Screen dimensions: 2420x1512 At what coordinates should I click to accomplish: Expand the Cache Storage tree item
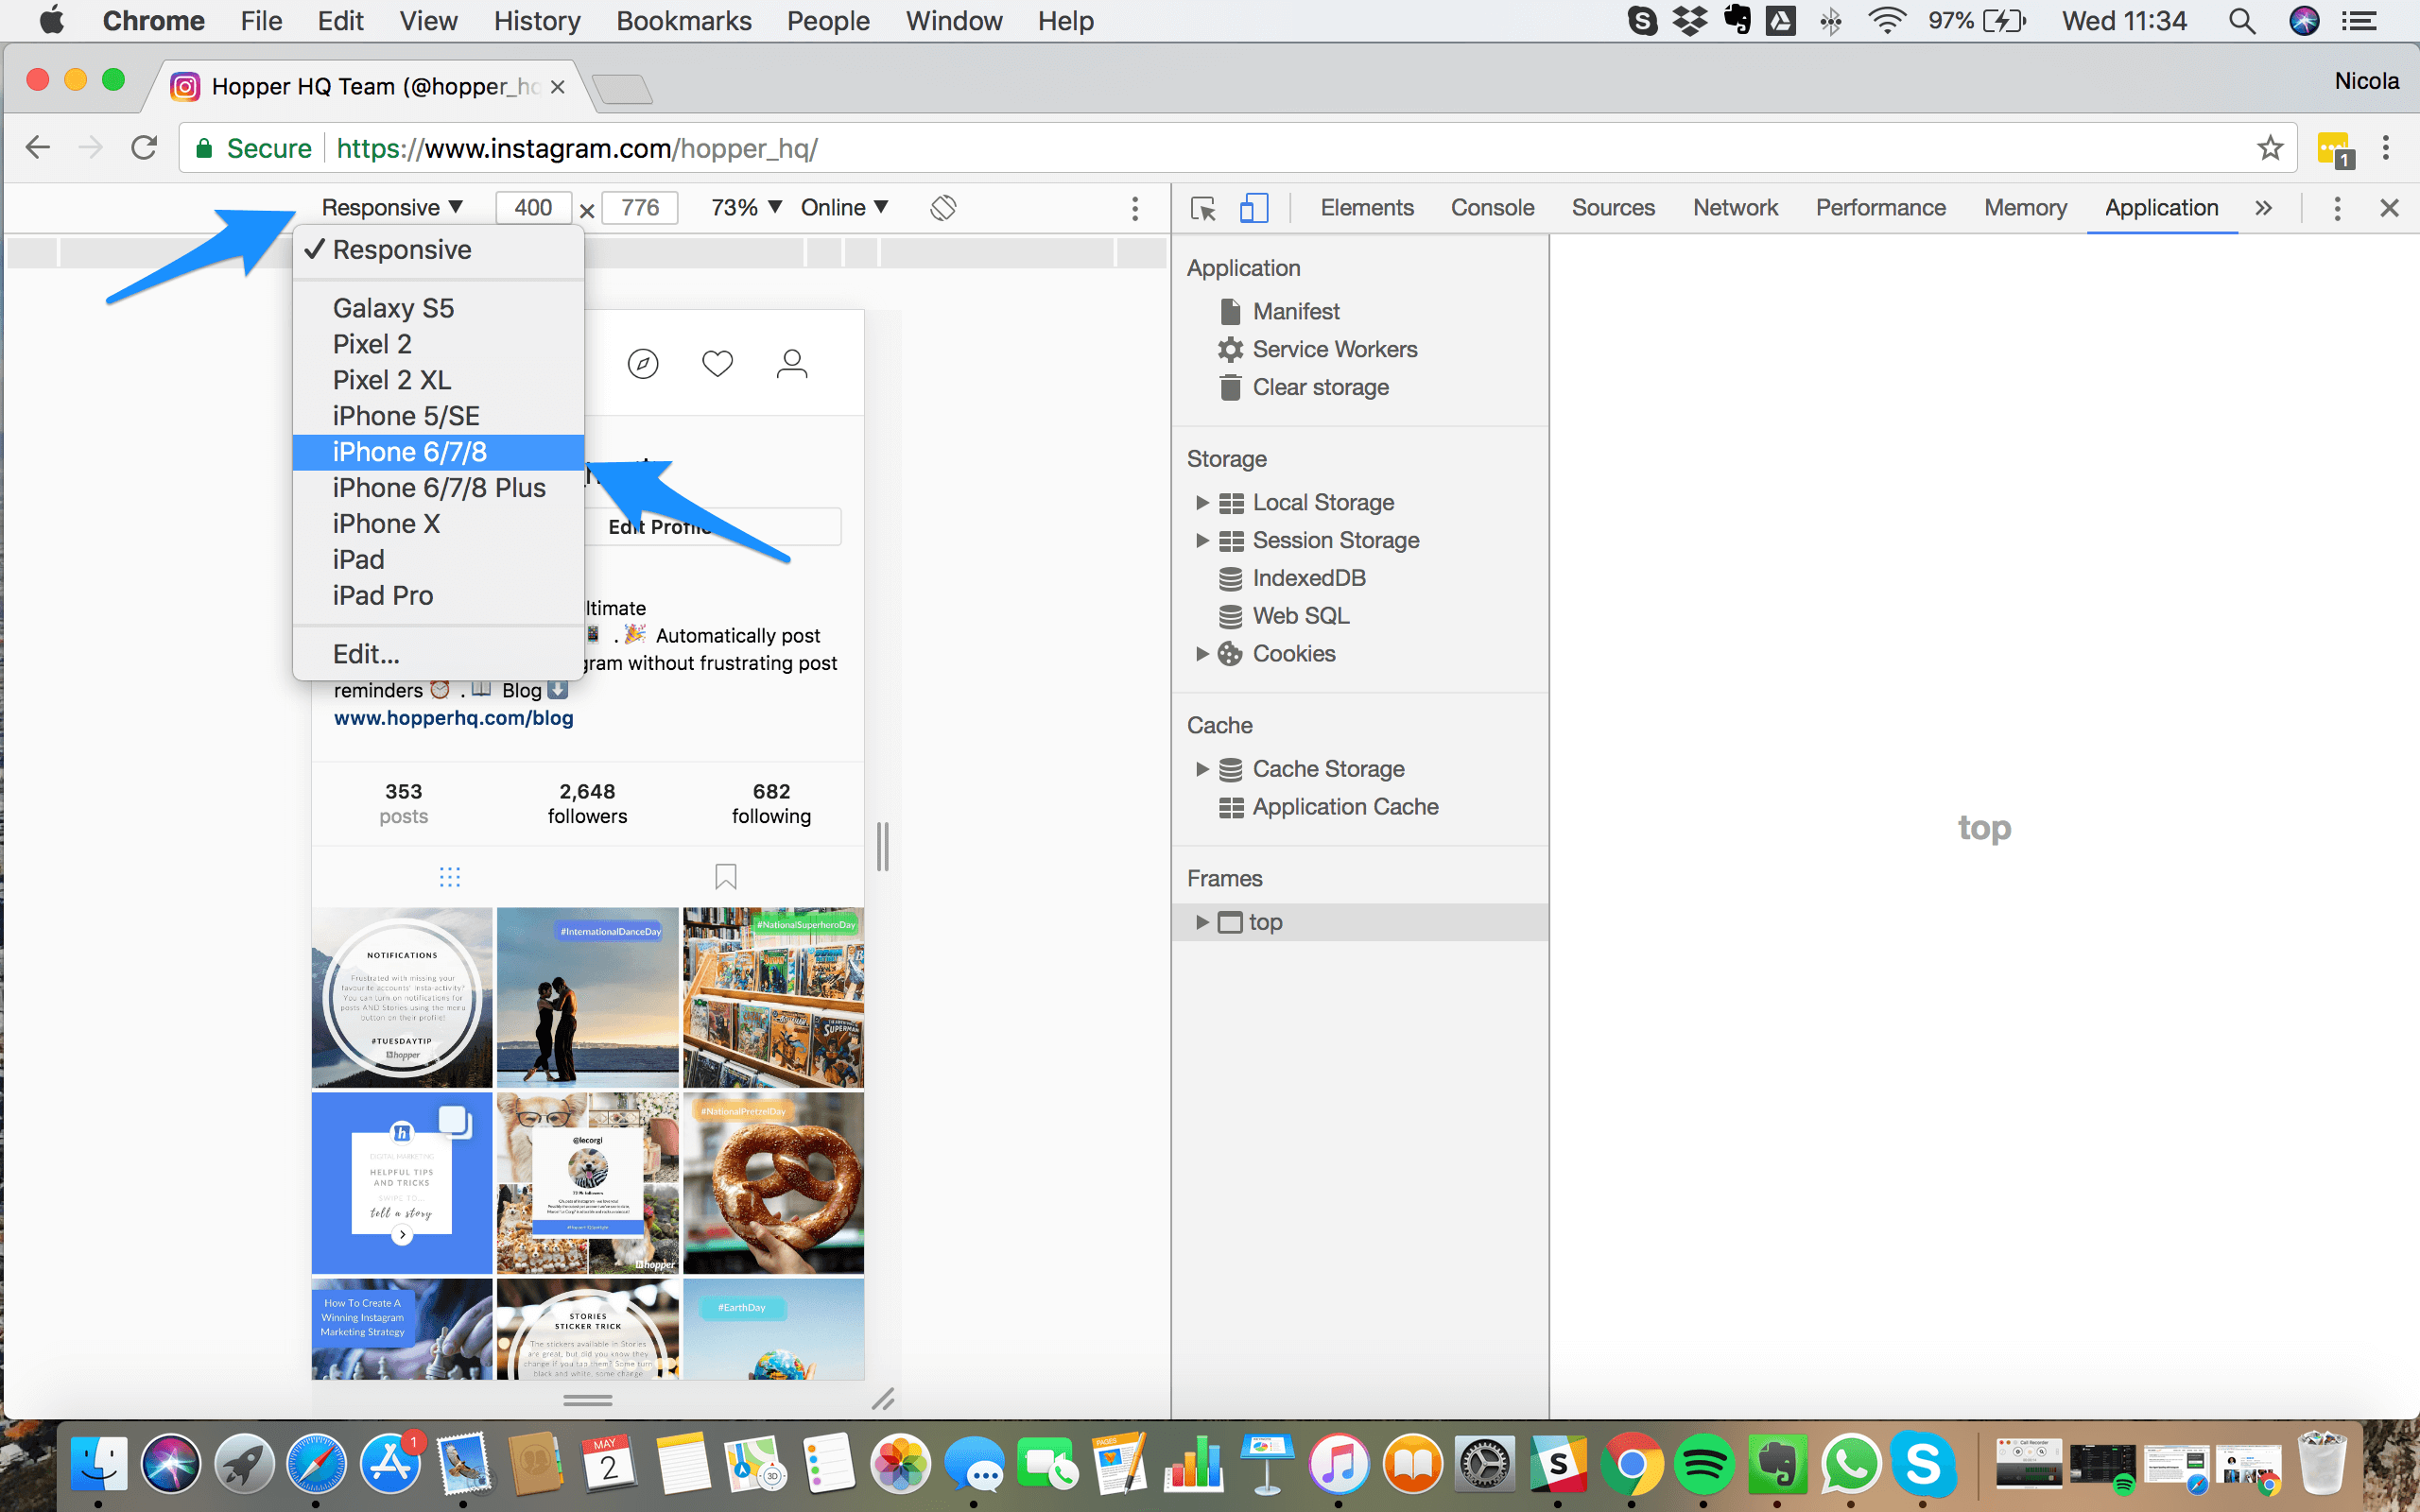click(1202, 768)
